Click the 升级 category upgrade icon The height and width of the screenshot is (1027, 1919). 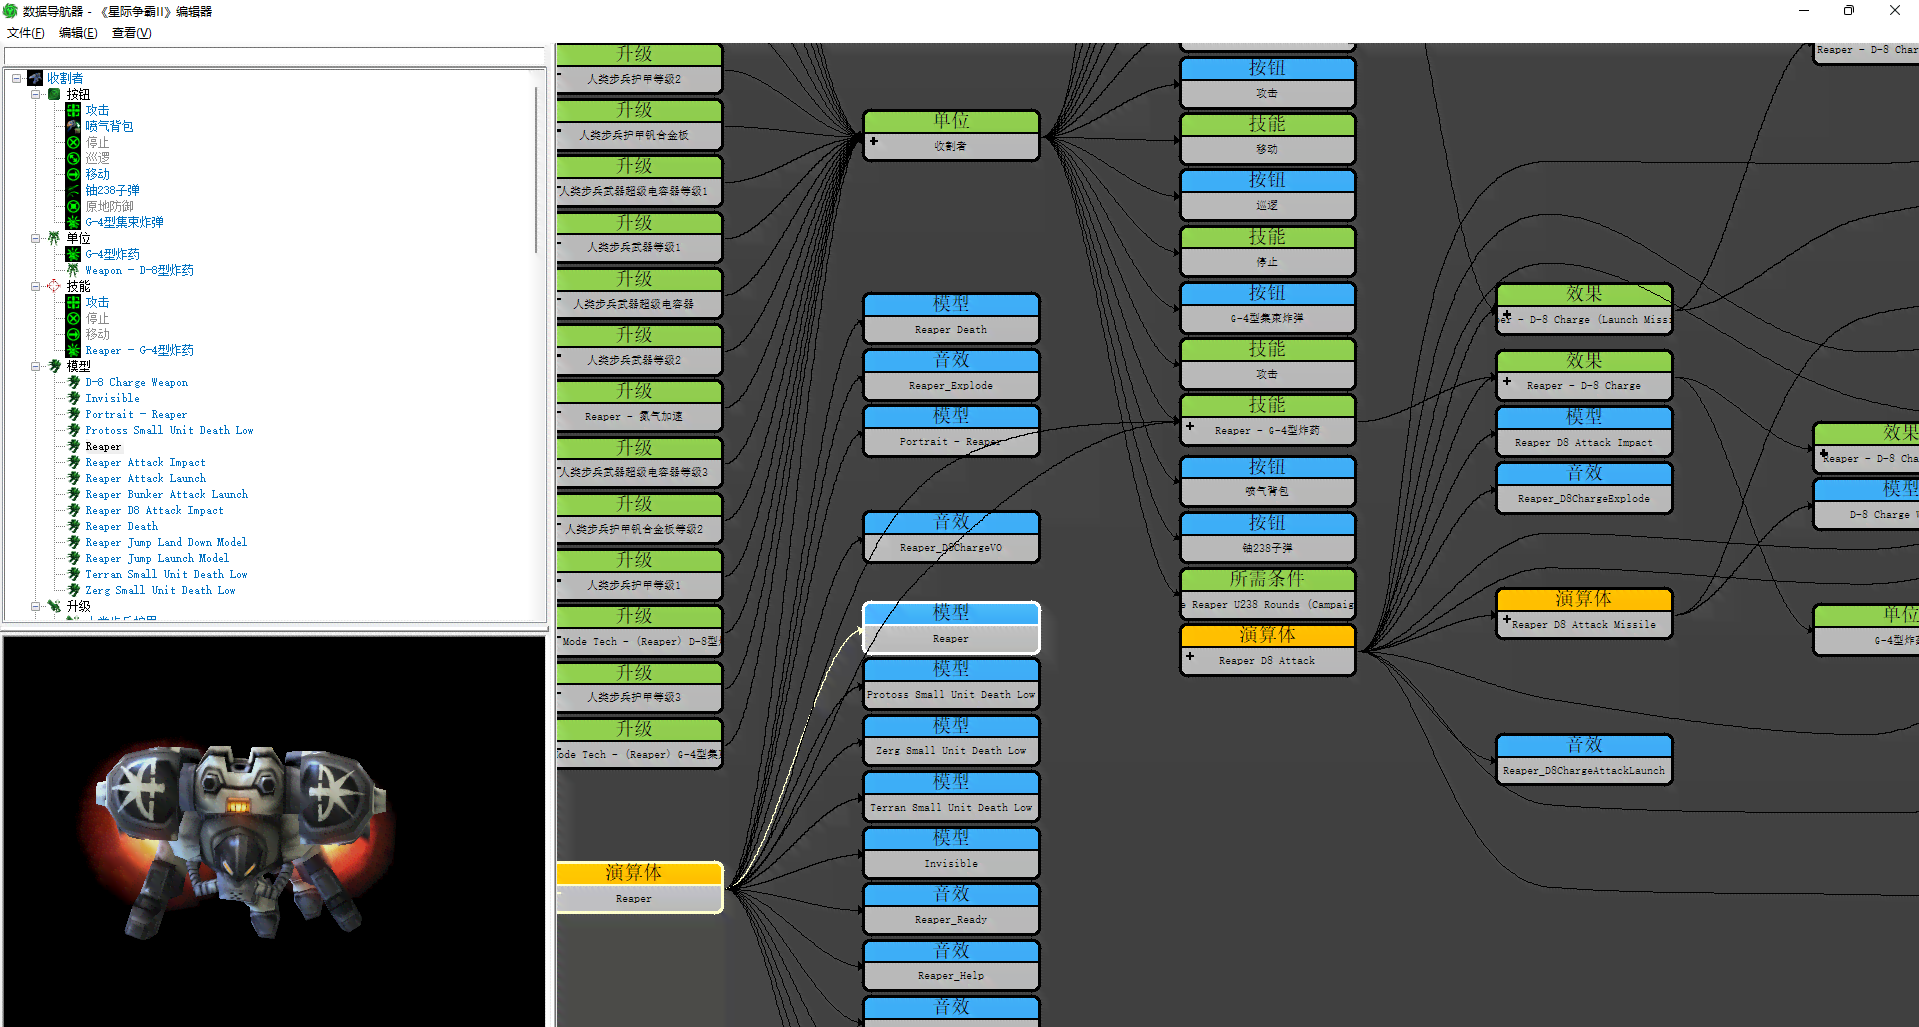[54, 606]
